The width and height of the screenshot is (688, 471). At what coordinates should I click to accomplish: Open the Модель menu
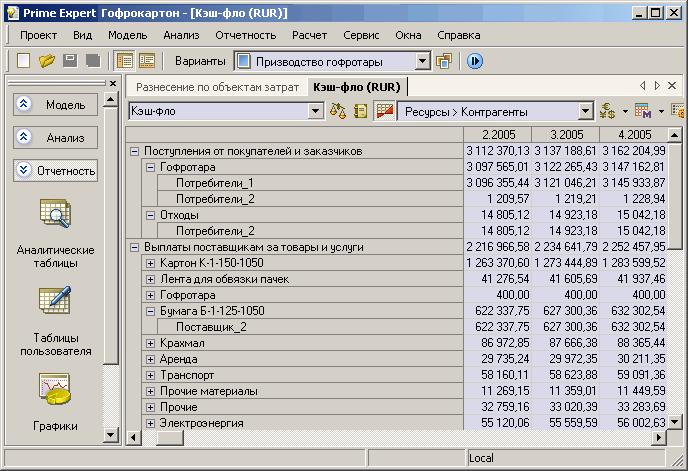tap(128, 35)
